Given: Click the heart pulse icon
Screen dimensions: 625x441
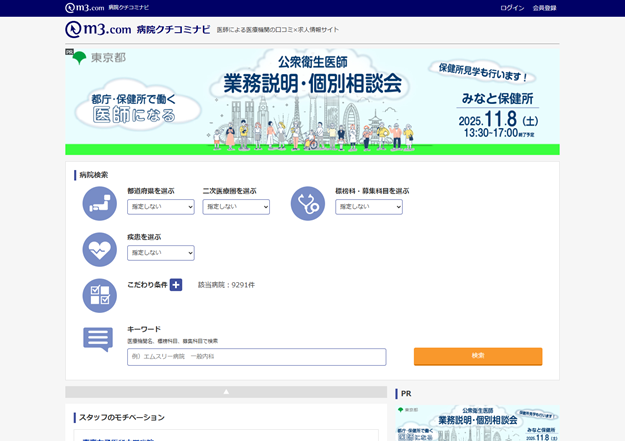Looking at the screenshot, I should point(100,250).
